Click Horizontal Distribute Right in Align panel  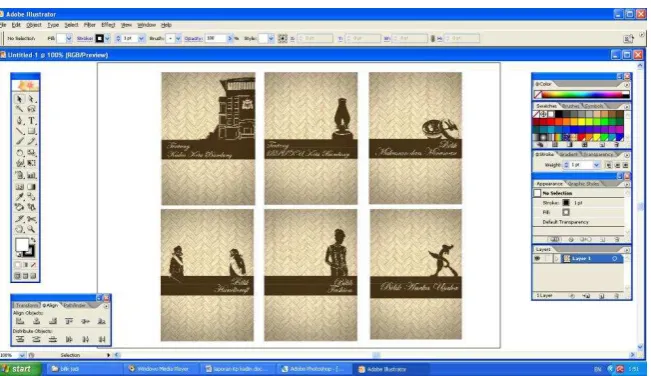102,339
